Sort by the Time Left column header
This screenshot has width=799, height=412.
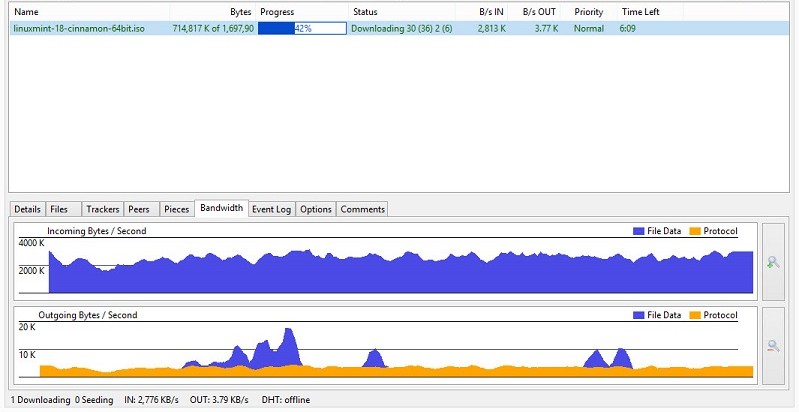[x=641, y=12]
